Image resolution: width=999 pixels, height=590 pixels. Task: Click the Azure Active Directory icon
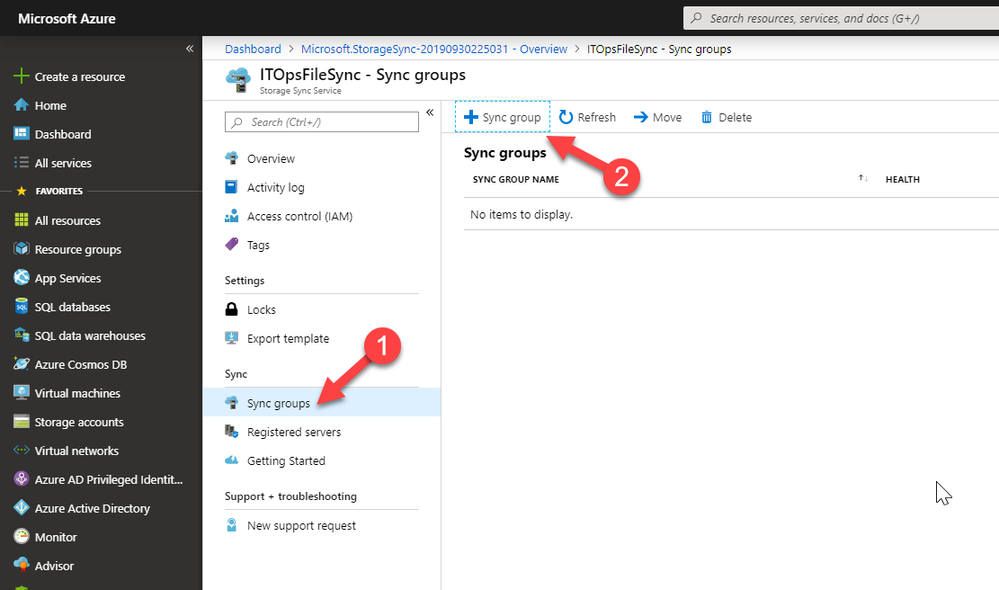(x=21, y=508)
